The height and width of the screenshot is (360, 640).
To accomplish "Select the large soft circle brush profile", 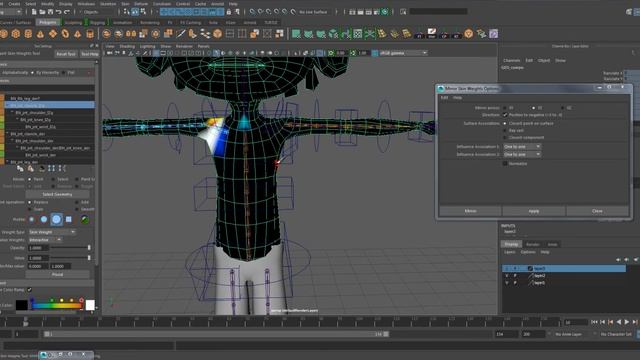I will click(x=56, y=220).
